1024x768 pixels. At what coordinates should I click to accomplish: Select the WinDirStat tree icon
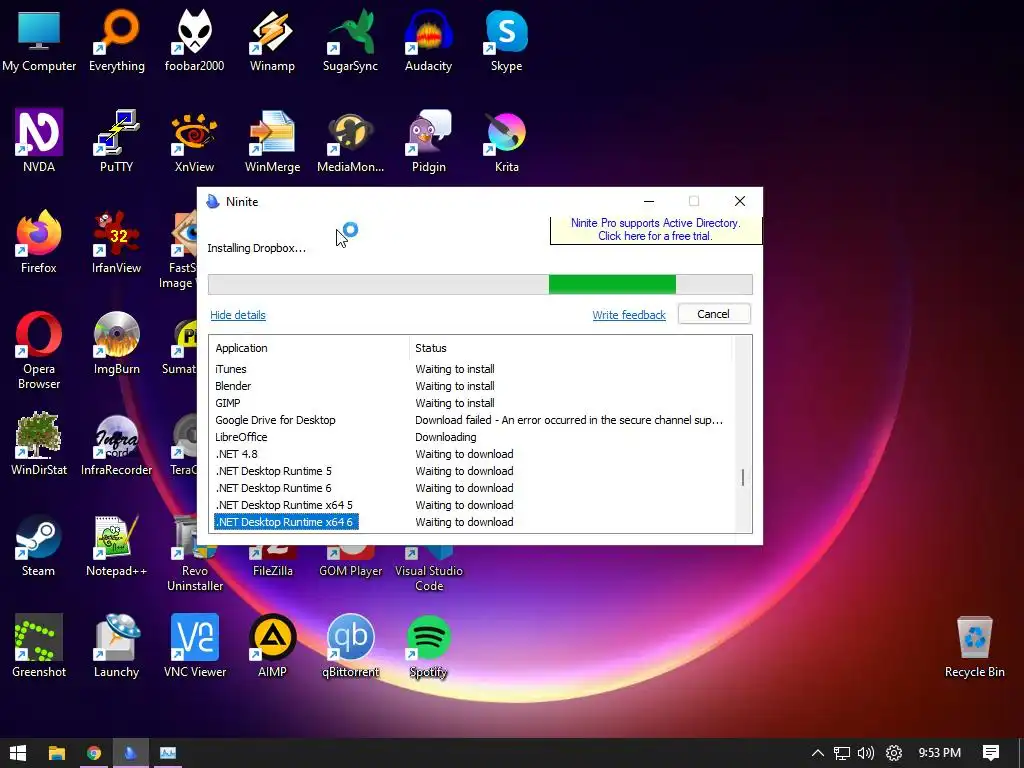(39, 444)
